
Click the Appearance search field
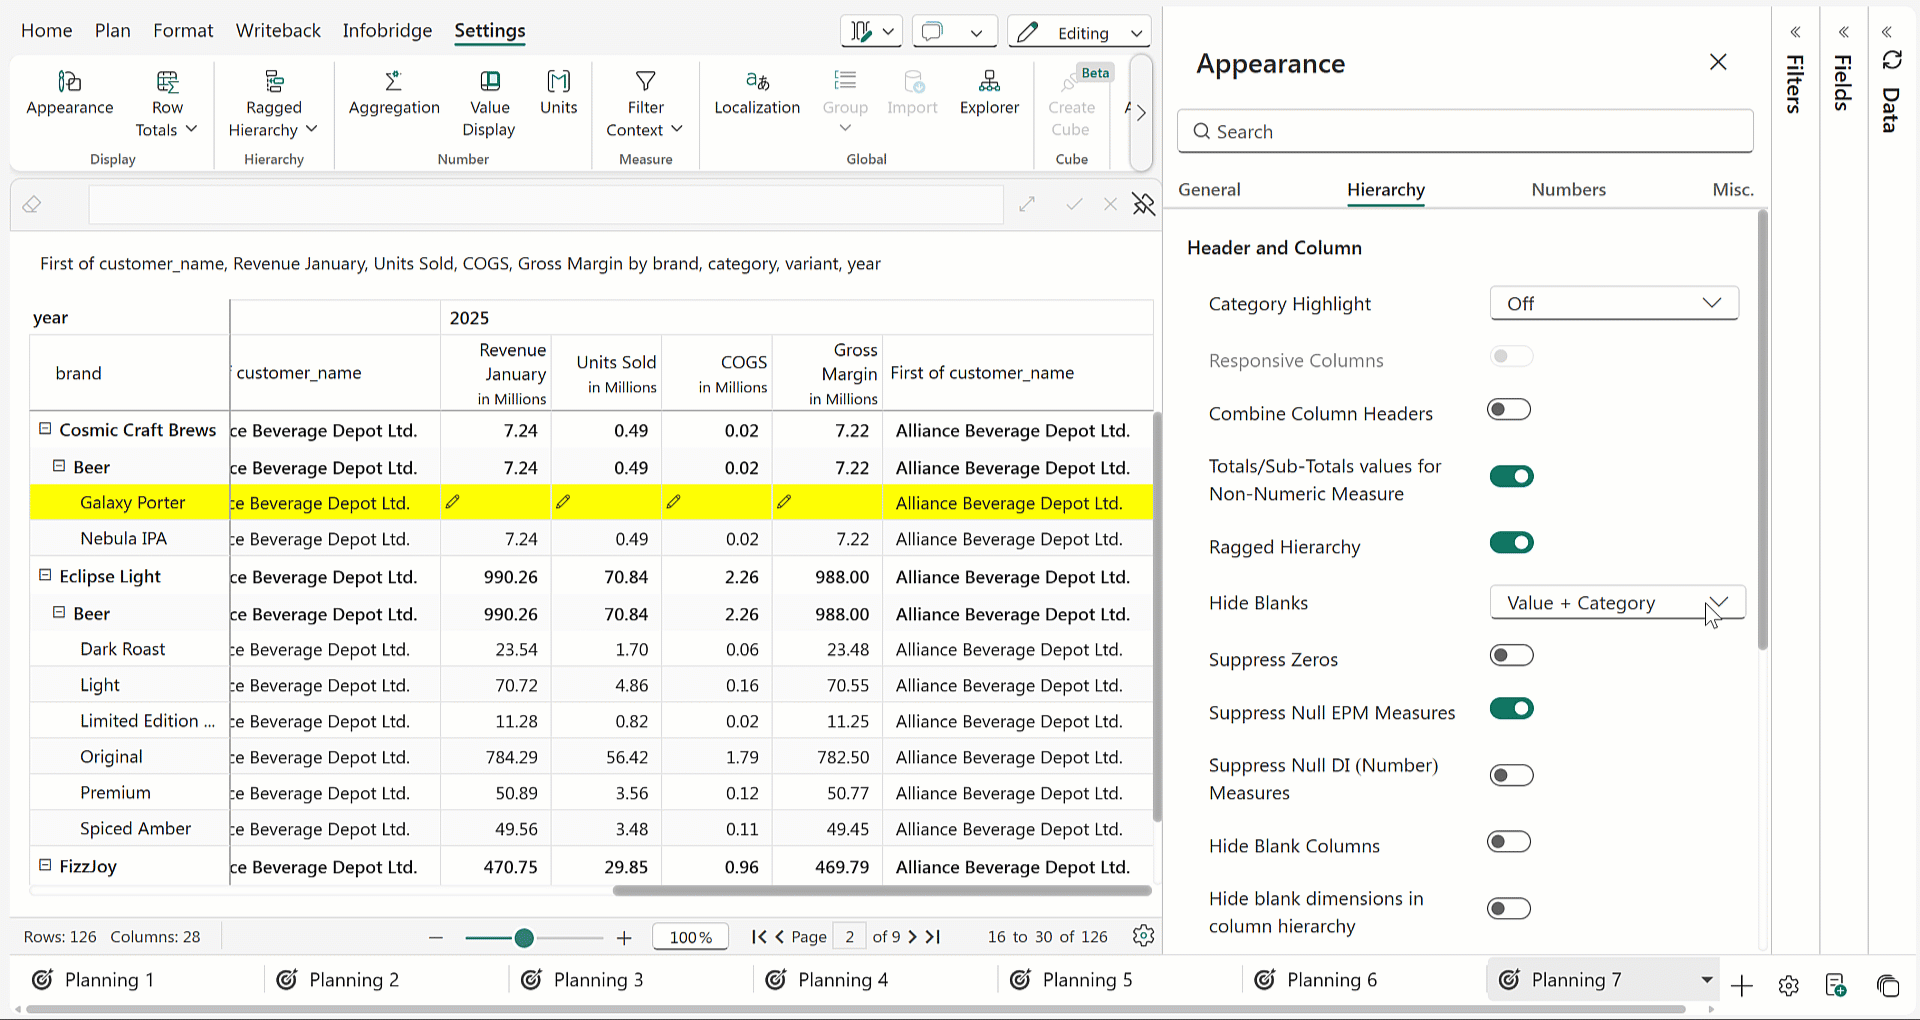(1465, 132)
